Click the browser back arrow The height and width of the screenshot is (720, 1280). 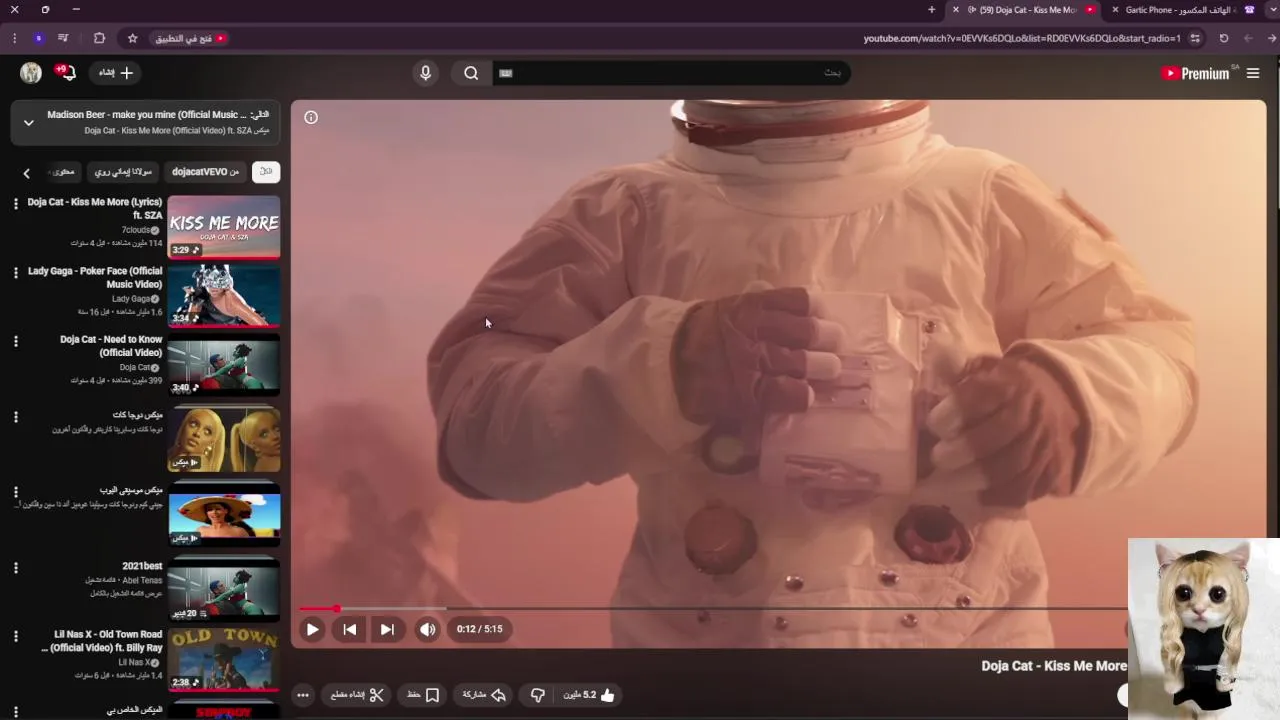(x=1272, y=38)
